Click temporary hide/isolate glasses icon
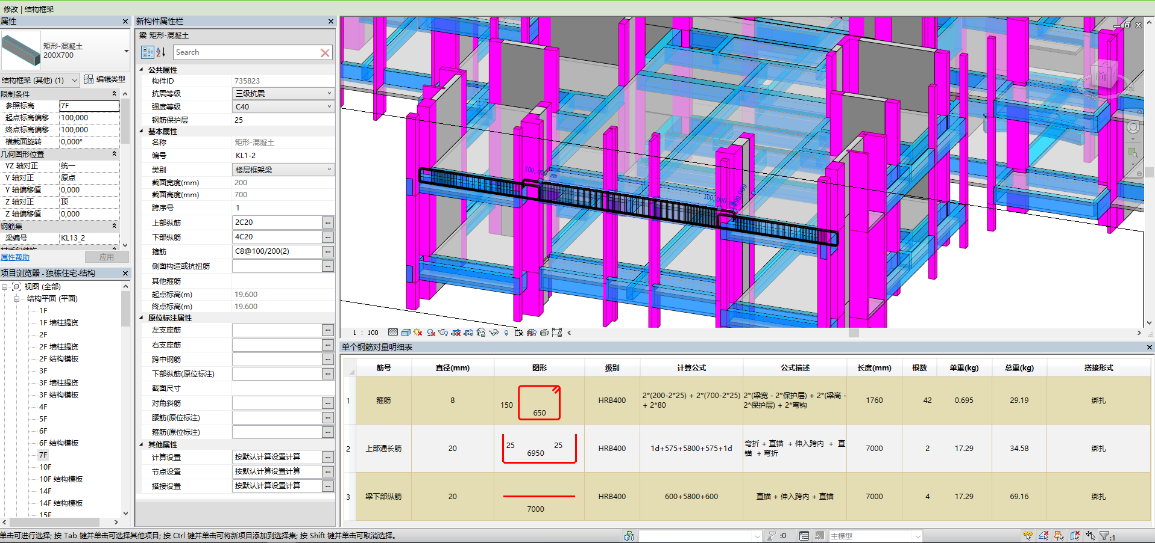 click(494, 332)
